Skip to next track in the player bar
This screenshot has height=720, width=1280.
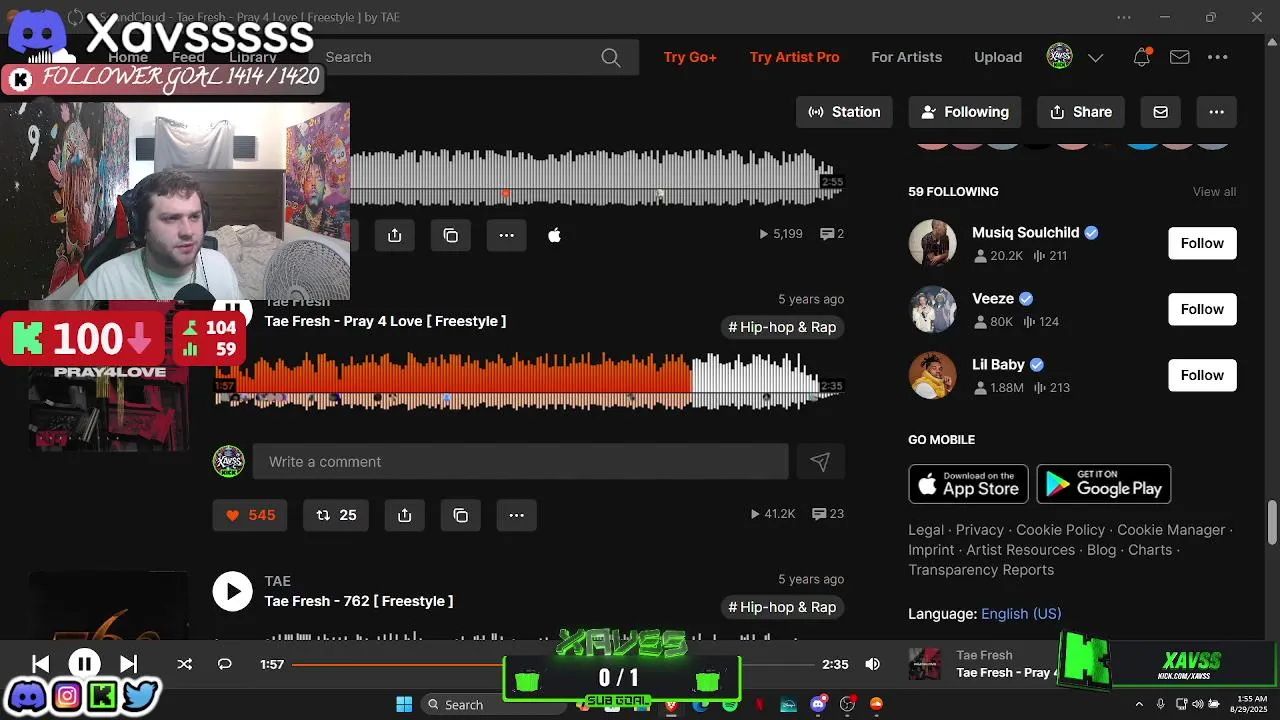click(x=128, y=664)
